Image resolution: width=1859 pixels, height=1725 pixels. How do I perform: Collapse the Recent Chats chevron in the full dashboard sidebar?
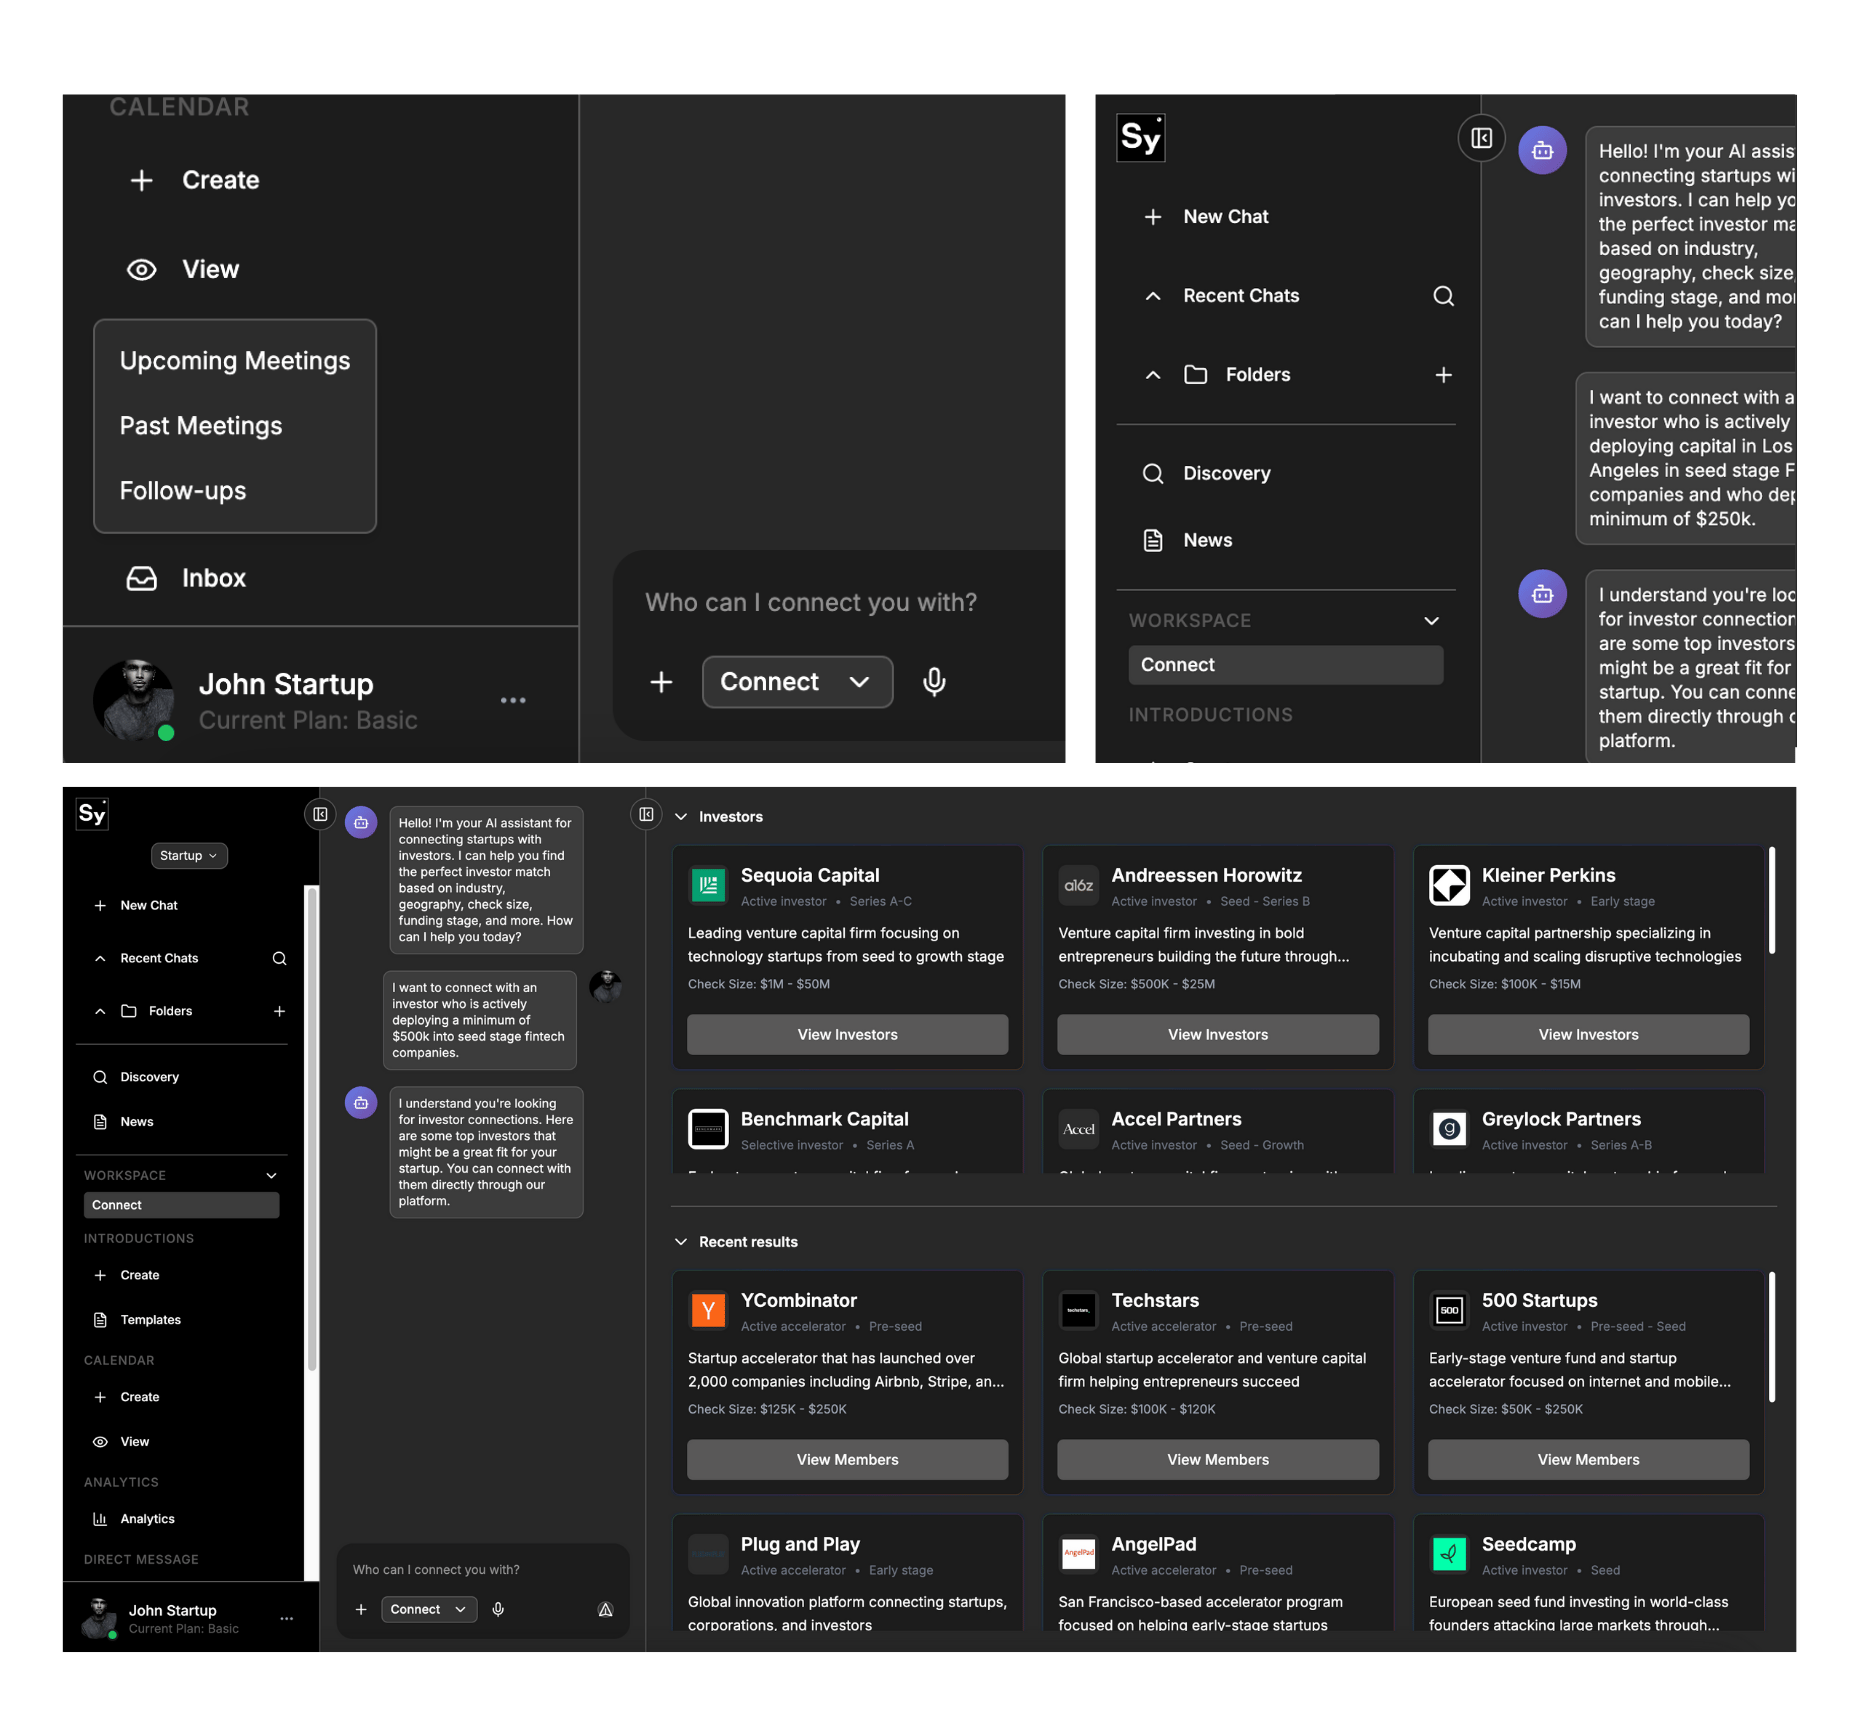tap(100, 958)
